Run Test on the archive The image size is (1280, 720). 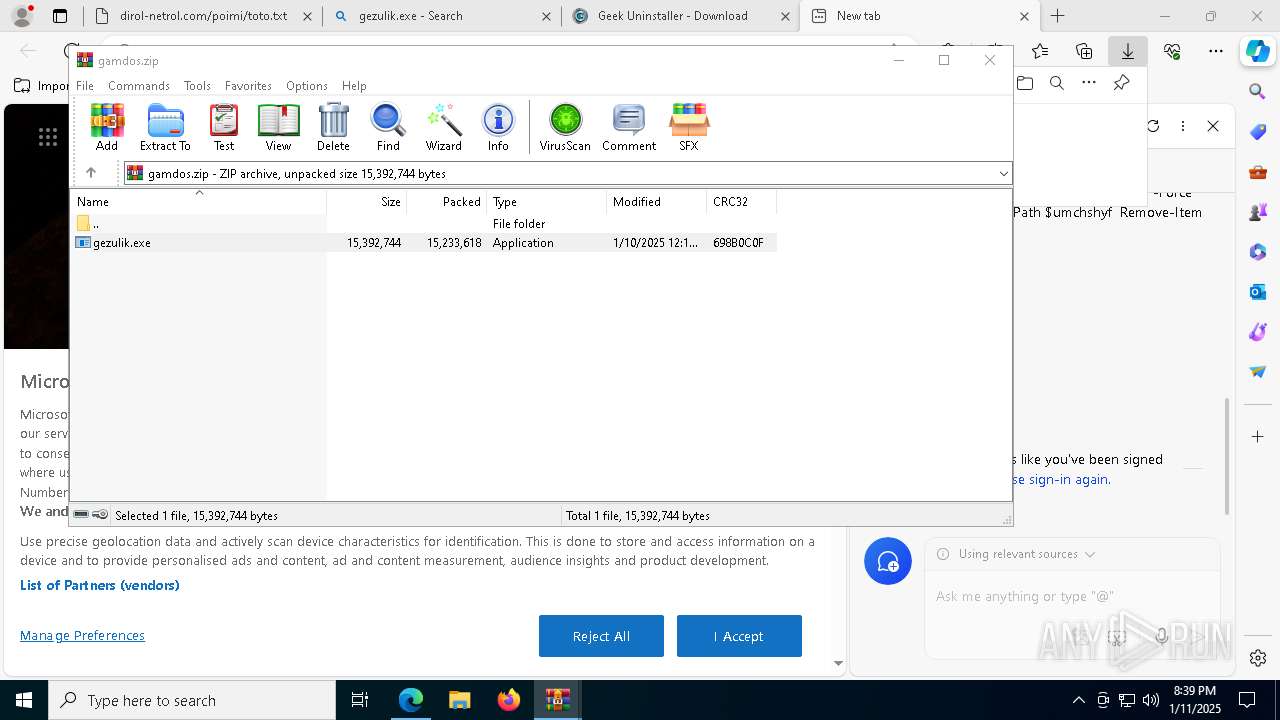click(224, 127)
